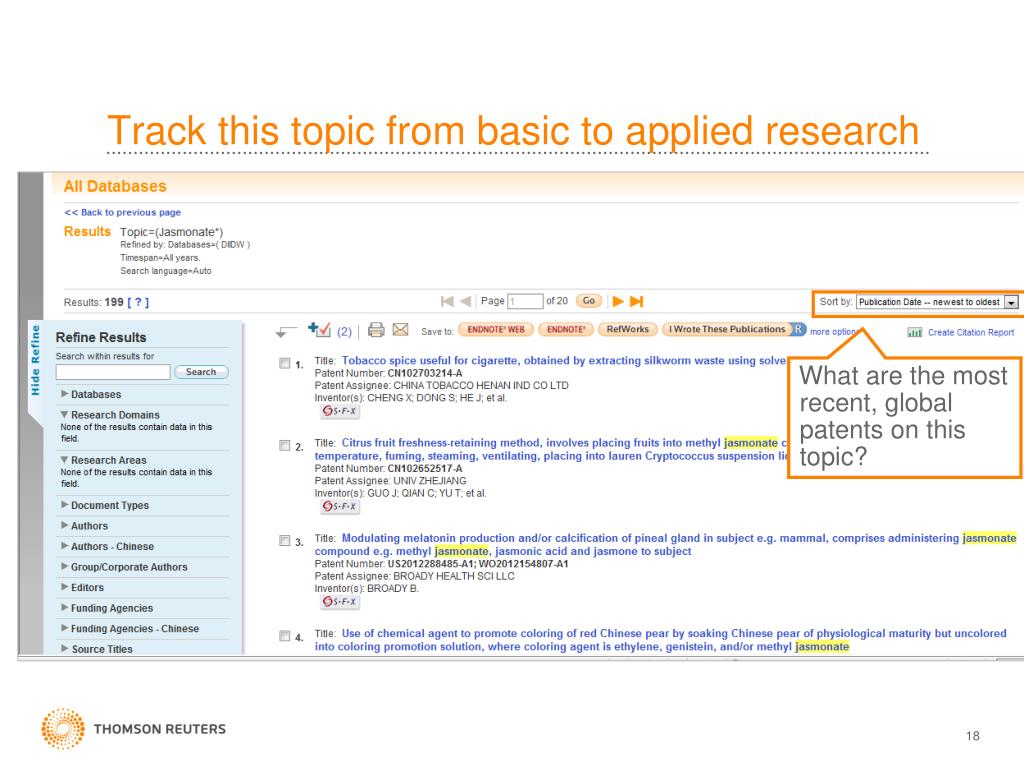
Task: Save to EndNote Web
Action: 496,330
